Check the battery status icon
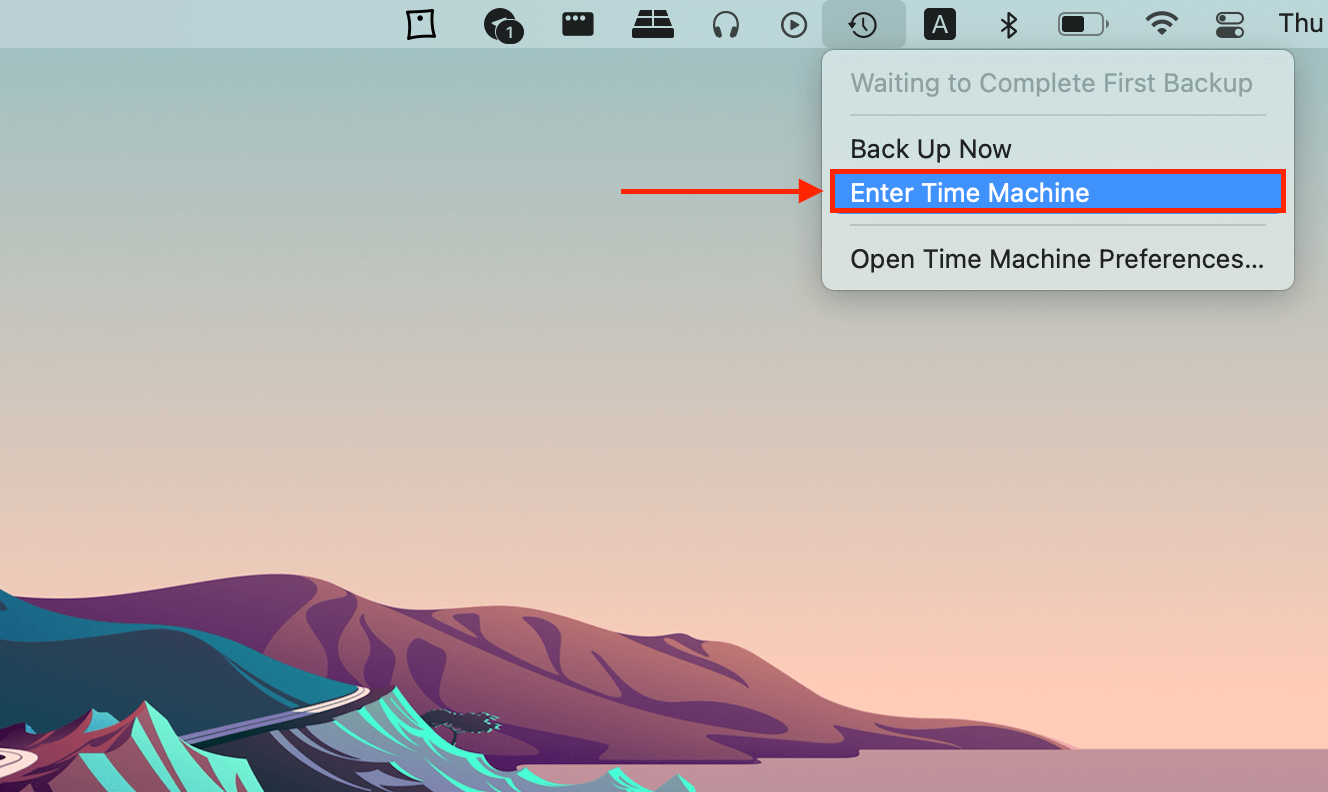 (x=1084, y=25)
